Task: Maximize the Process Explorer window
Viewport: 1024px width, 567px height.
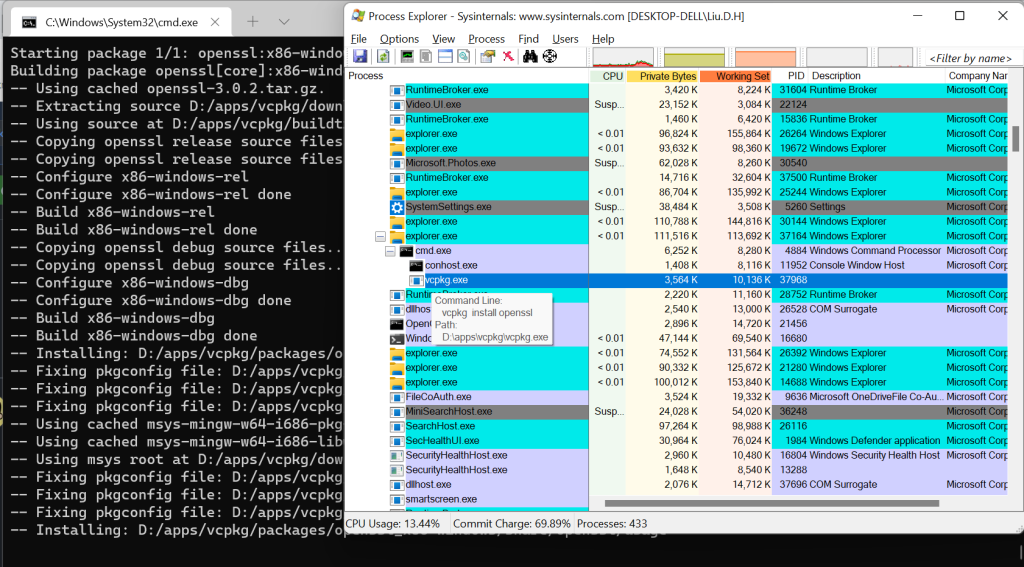Action: [959, 16]
